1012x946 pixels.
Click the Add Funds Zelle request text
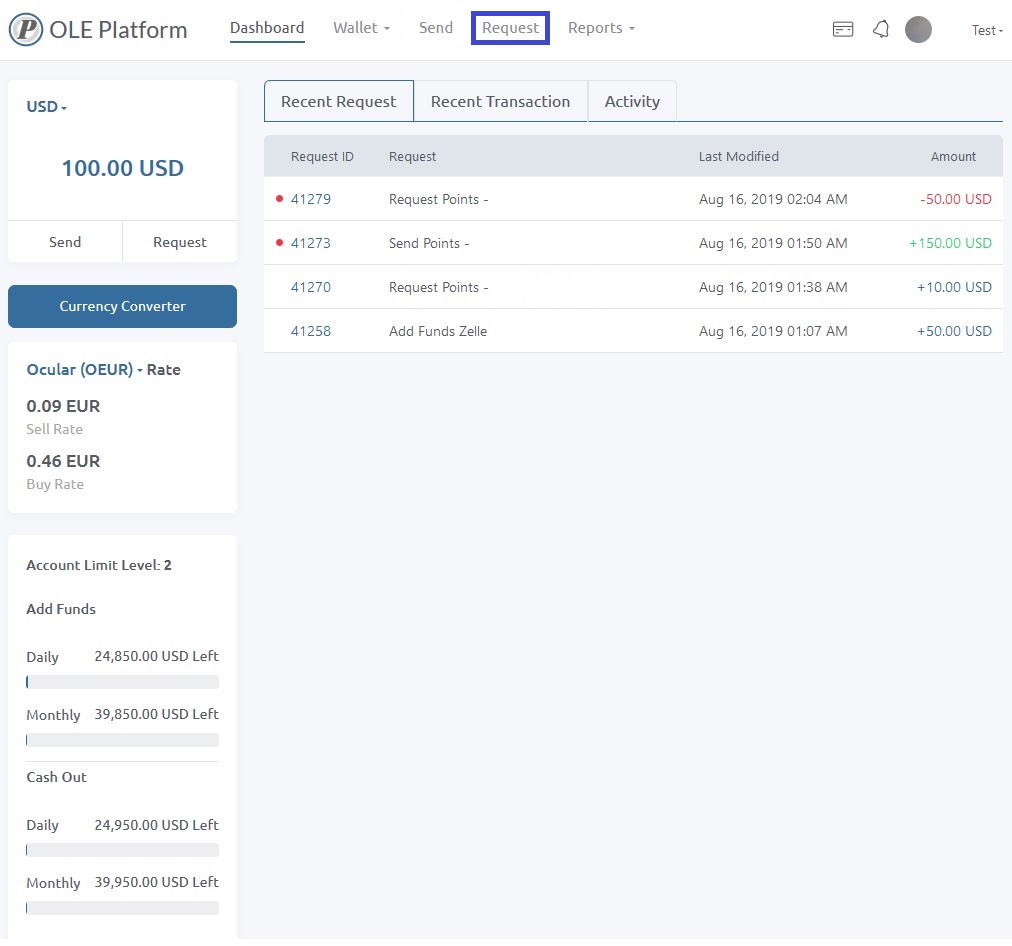click(x=438, y=331)
